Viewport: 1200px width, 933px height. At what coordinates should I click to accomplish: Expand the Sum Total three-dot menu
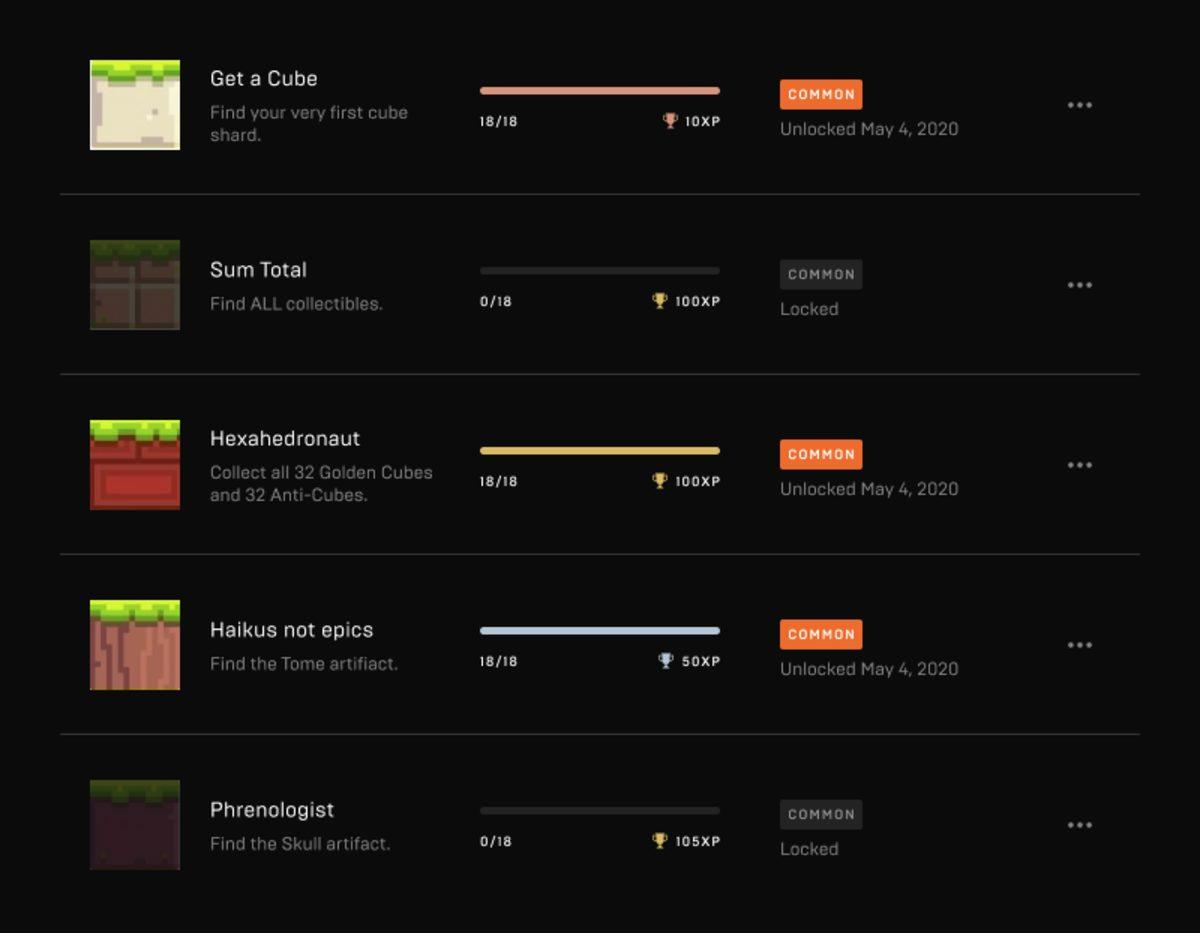tap(1079, 285)
